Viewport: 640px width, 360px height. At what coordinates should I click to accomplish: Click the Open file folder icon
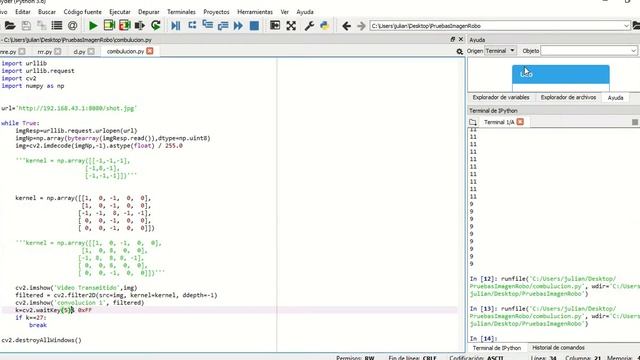[x=10, y=26]
